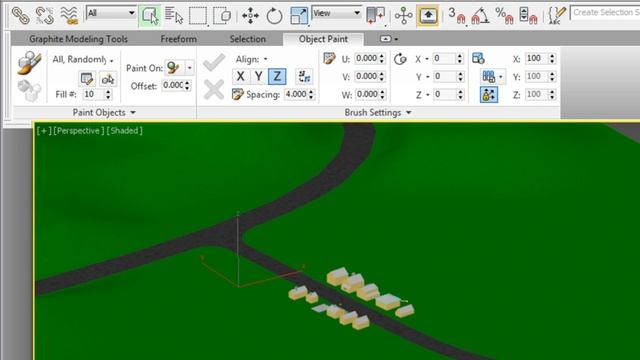This screenshot has width=640, height=360.
Task: Click the Scale brush icon
Action: [478, 58]
